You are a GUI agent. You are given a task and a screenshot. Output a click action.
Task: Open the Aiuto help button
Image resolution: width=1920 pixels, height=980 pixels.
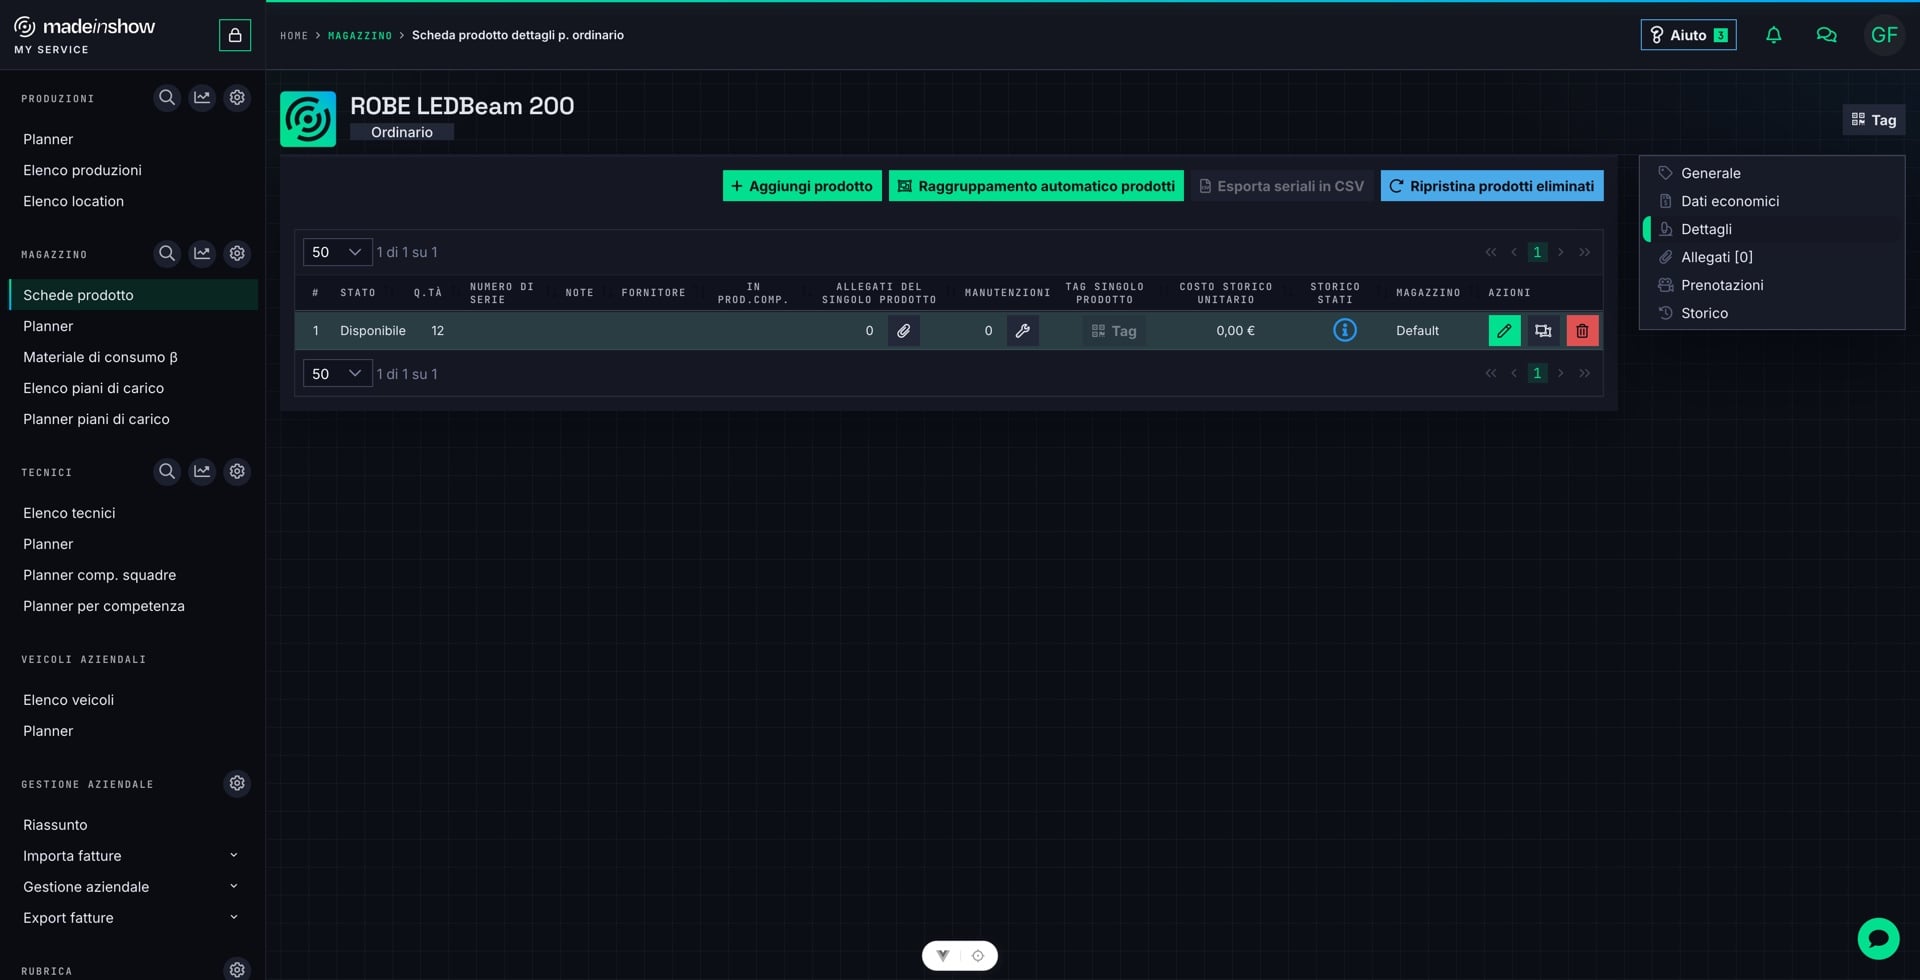tap(1688, 35)
